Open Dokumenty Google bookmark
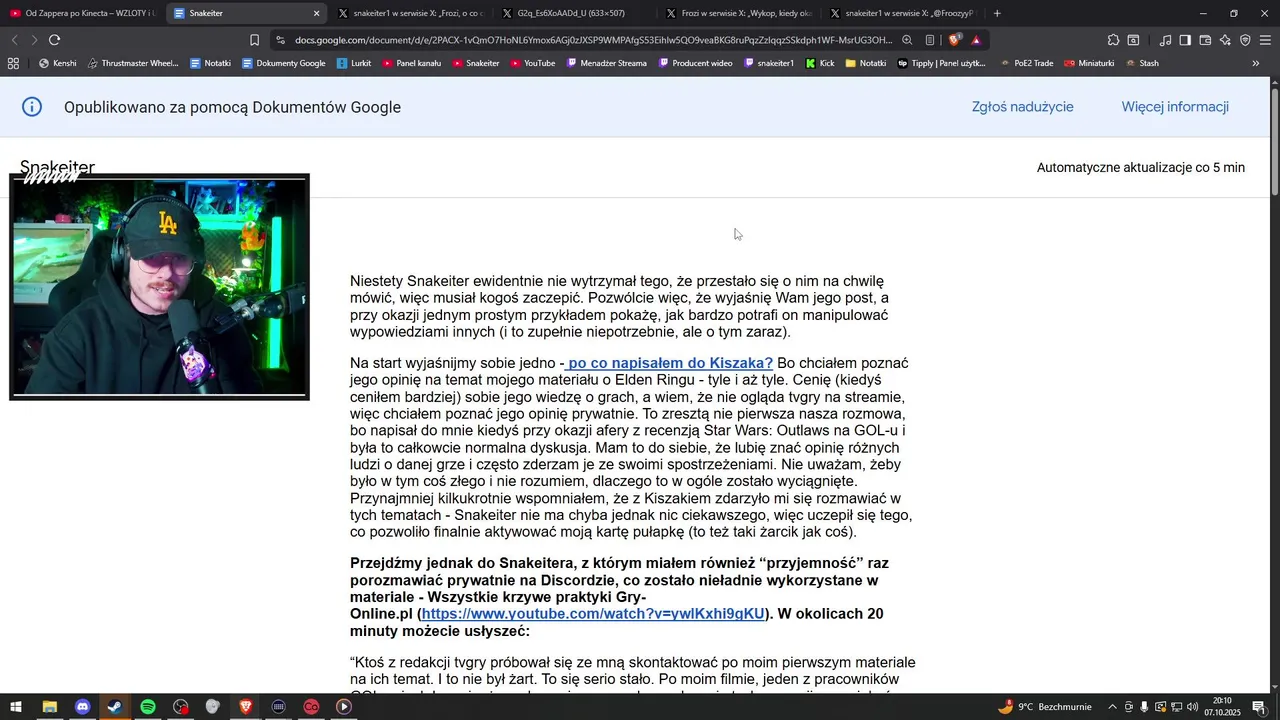 tap(283, 63)
